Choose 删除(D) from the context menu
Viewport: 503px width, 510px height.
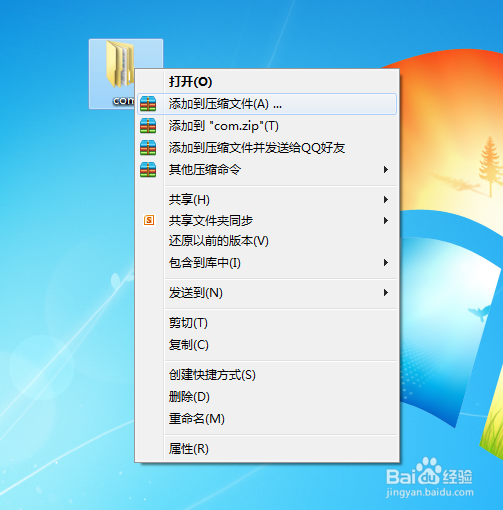pyautogui.click(x=267, y=397)
